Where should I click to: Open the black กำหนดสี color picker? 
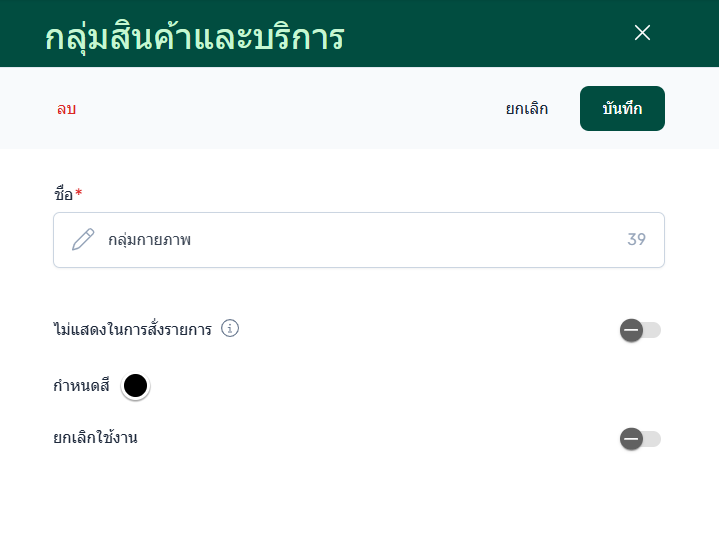coord(135,385)
